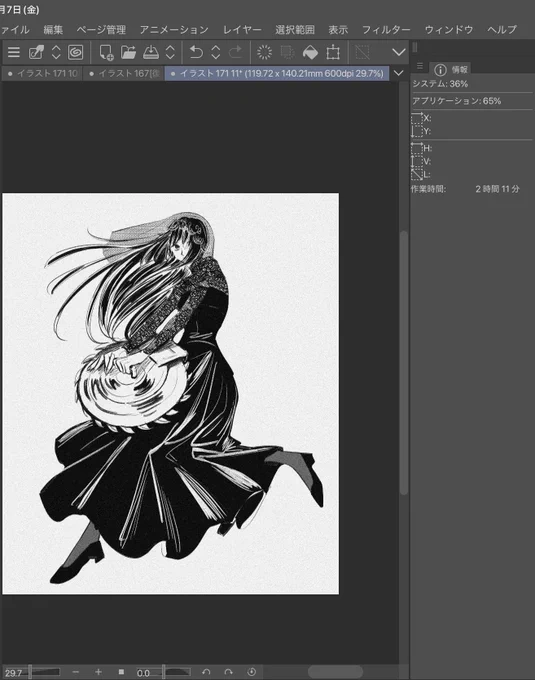Click the zoom slider next to 29.7
Viewport: 535px width, 680px height.
coord(45,672)
